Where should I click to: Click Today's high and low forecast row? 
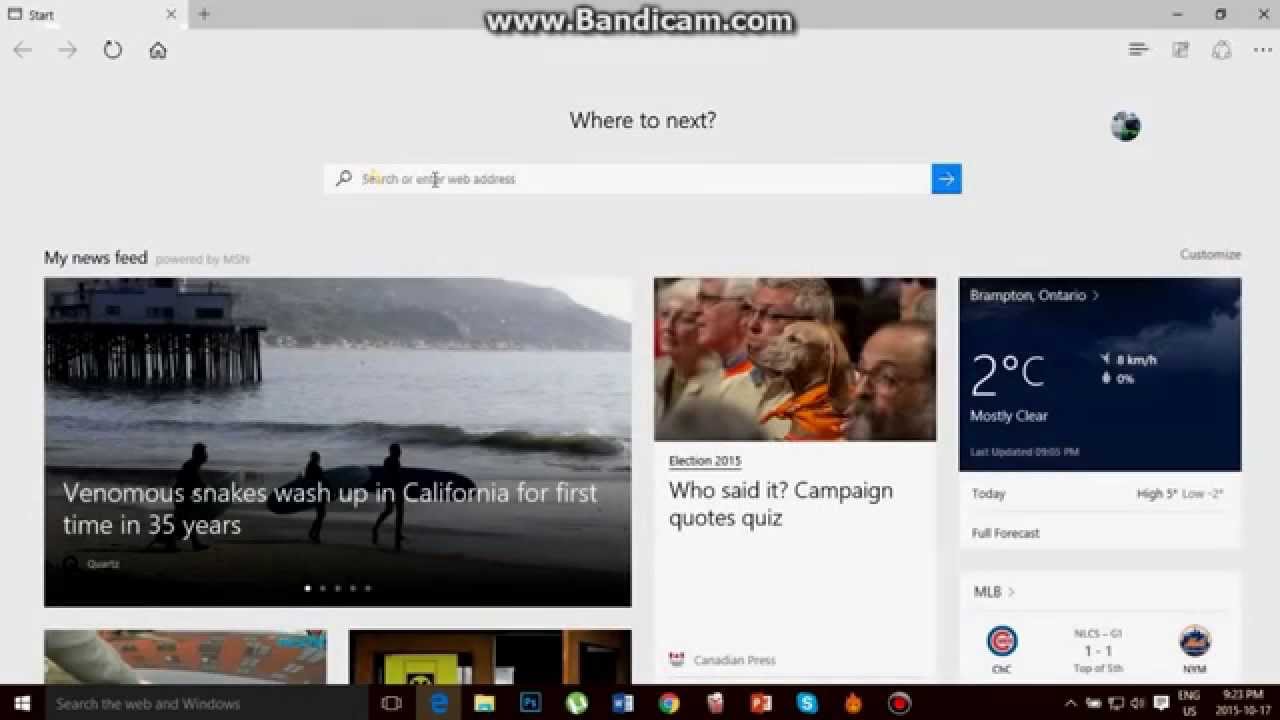1098,493
